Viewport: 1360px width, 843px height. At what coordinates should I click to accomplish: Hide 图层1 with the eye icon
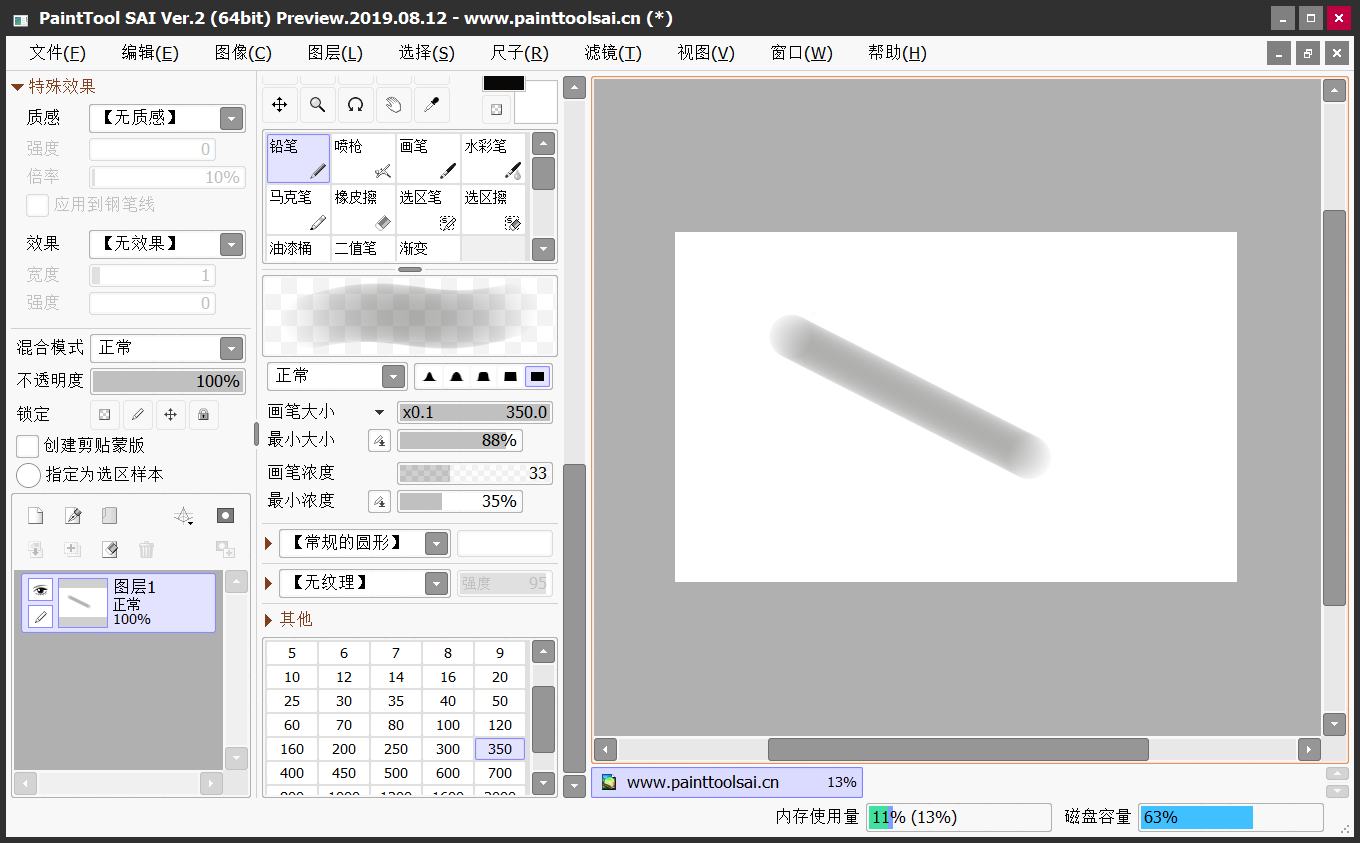tap(40, 590)
